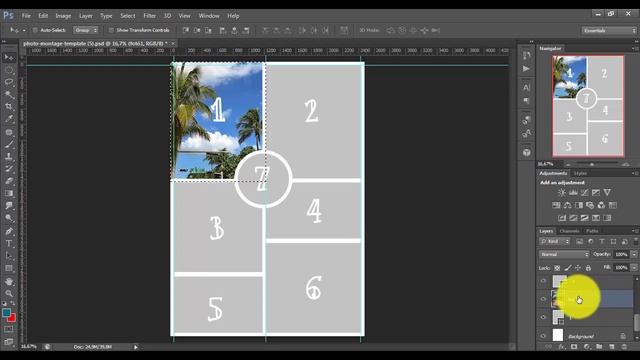Create a new group with folder icon
Image resolution: width=640 pixels, height=360 pixels.
pos(599,347)
